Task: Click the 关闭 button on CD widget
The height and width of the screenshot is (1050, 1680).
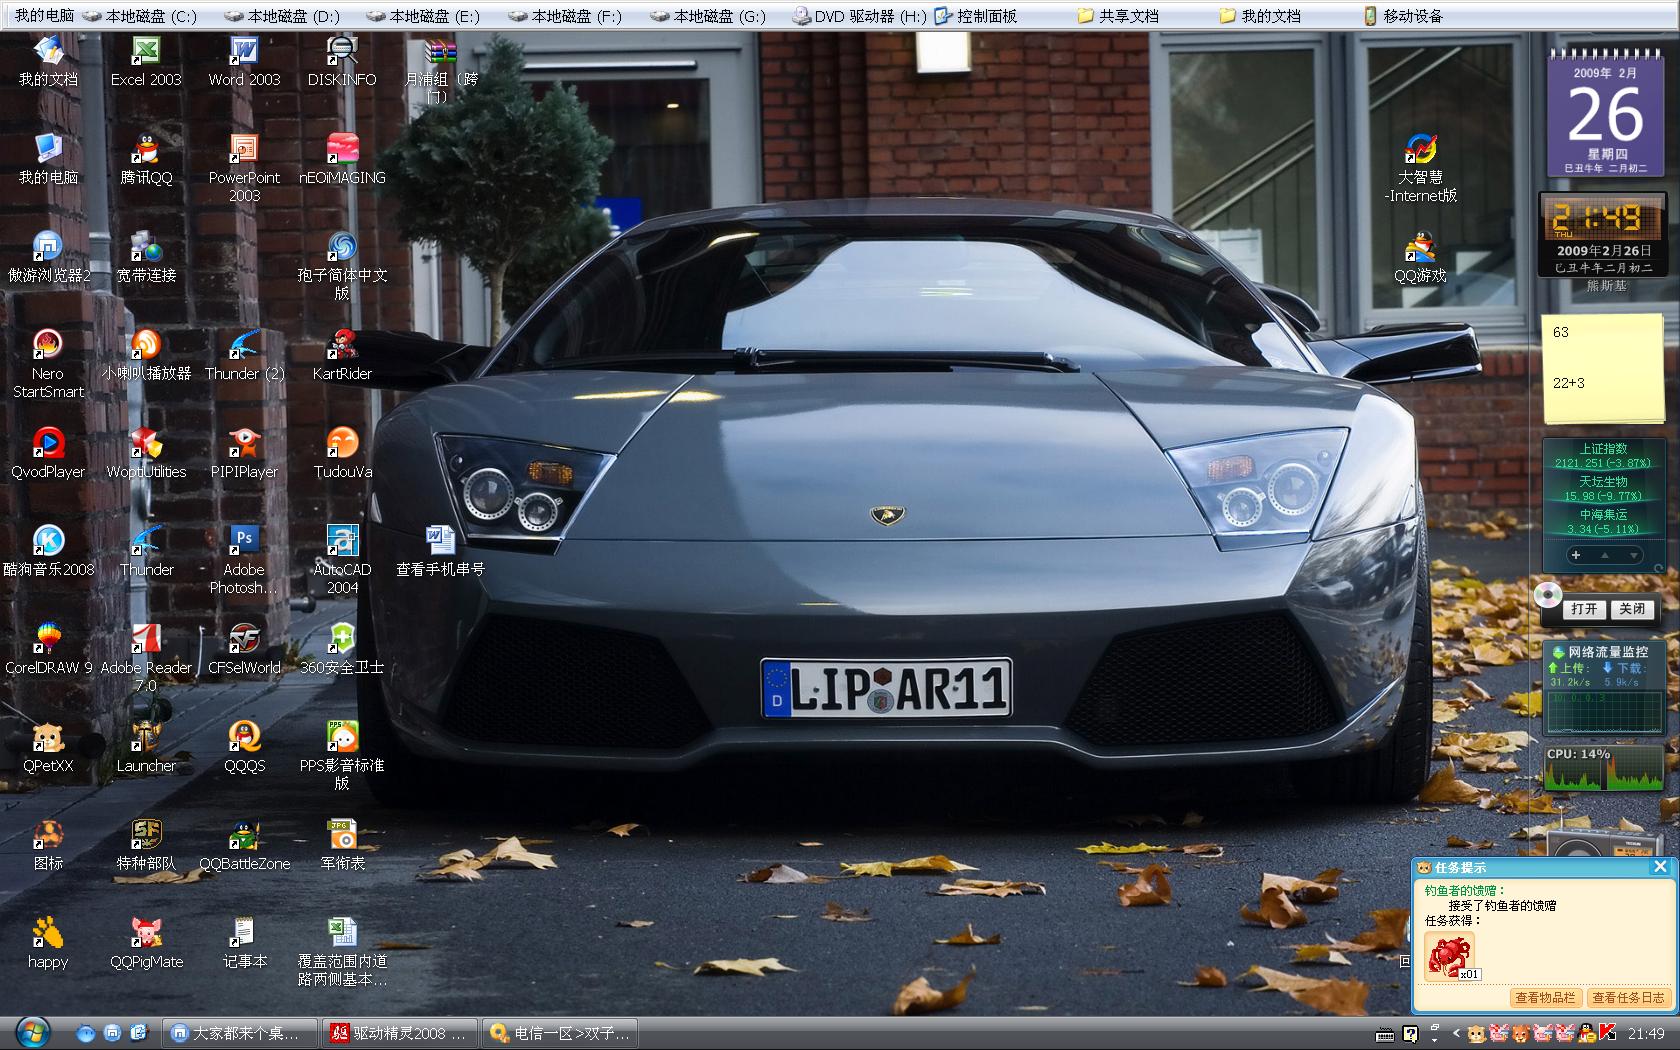Action: click(1632, 609)
